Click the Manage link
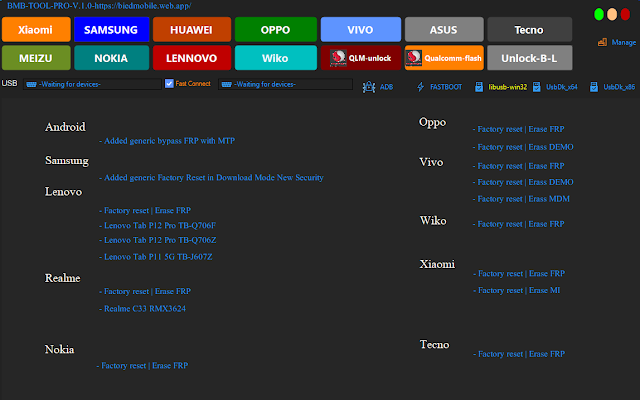Screen dimensions: 640x400 click(x=623, y=42)
